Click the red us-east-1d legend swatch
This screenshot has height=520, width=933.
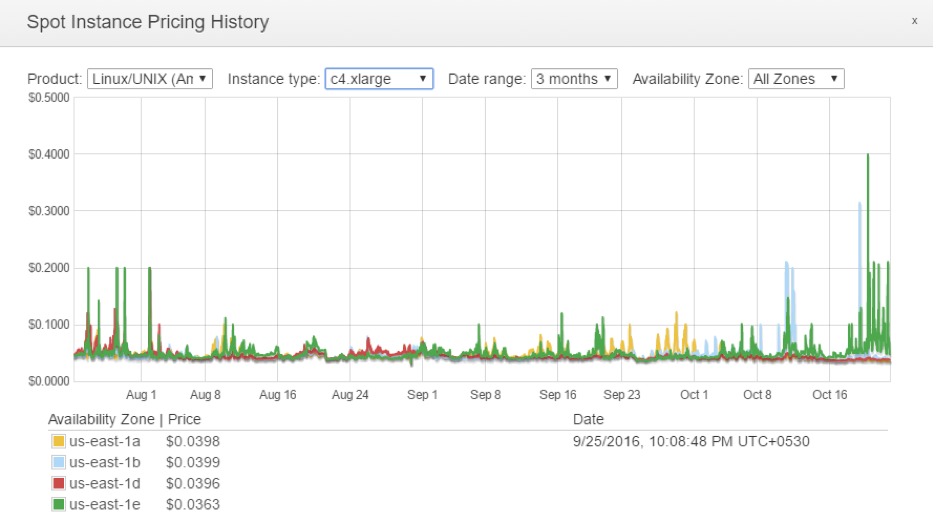pos(58,483)
